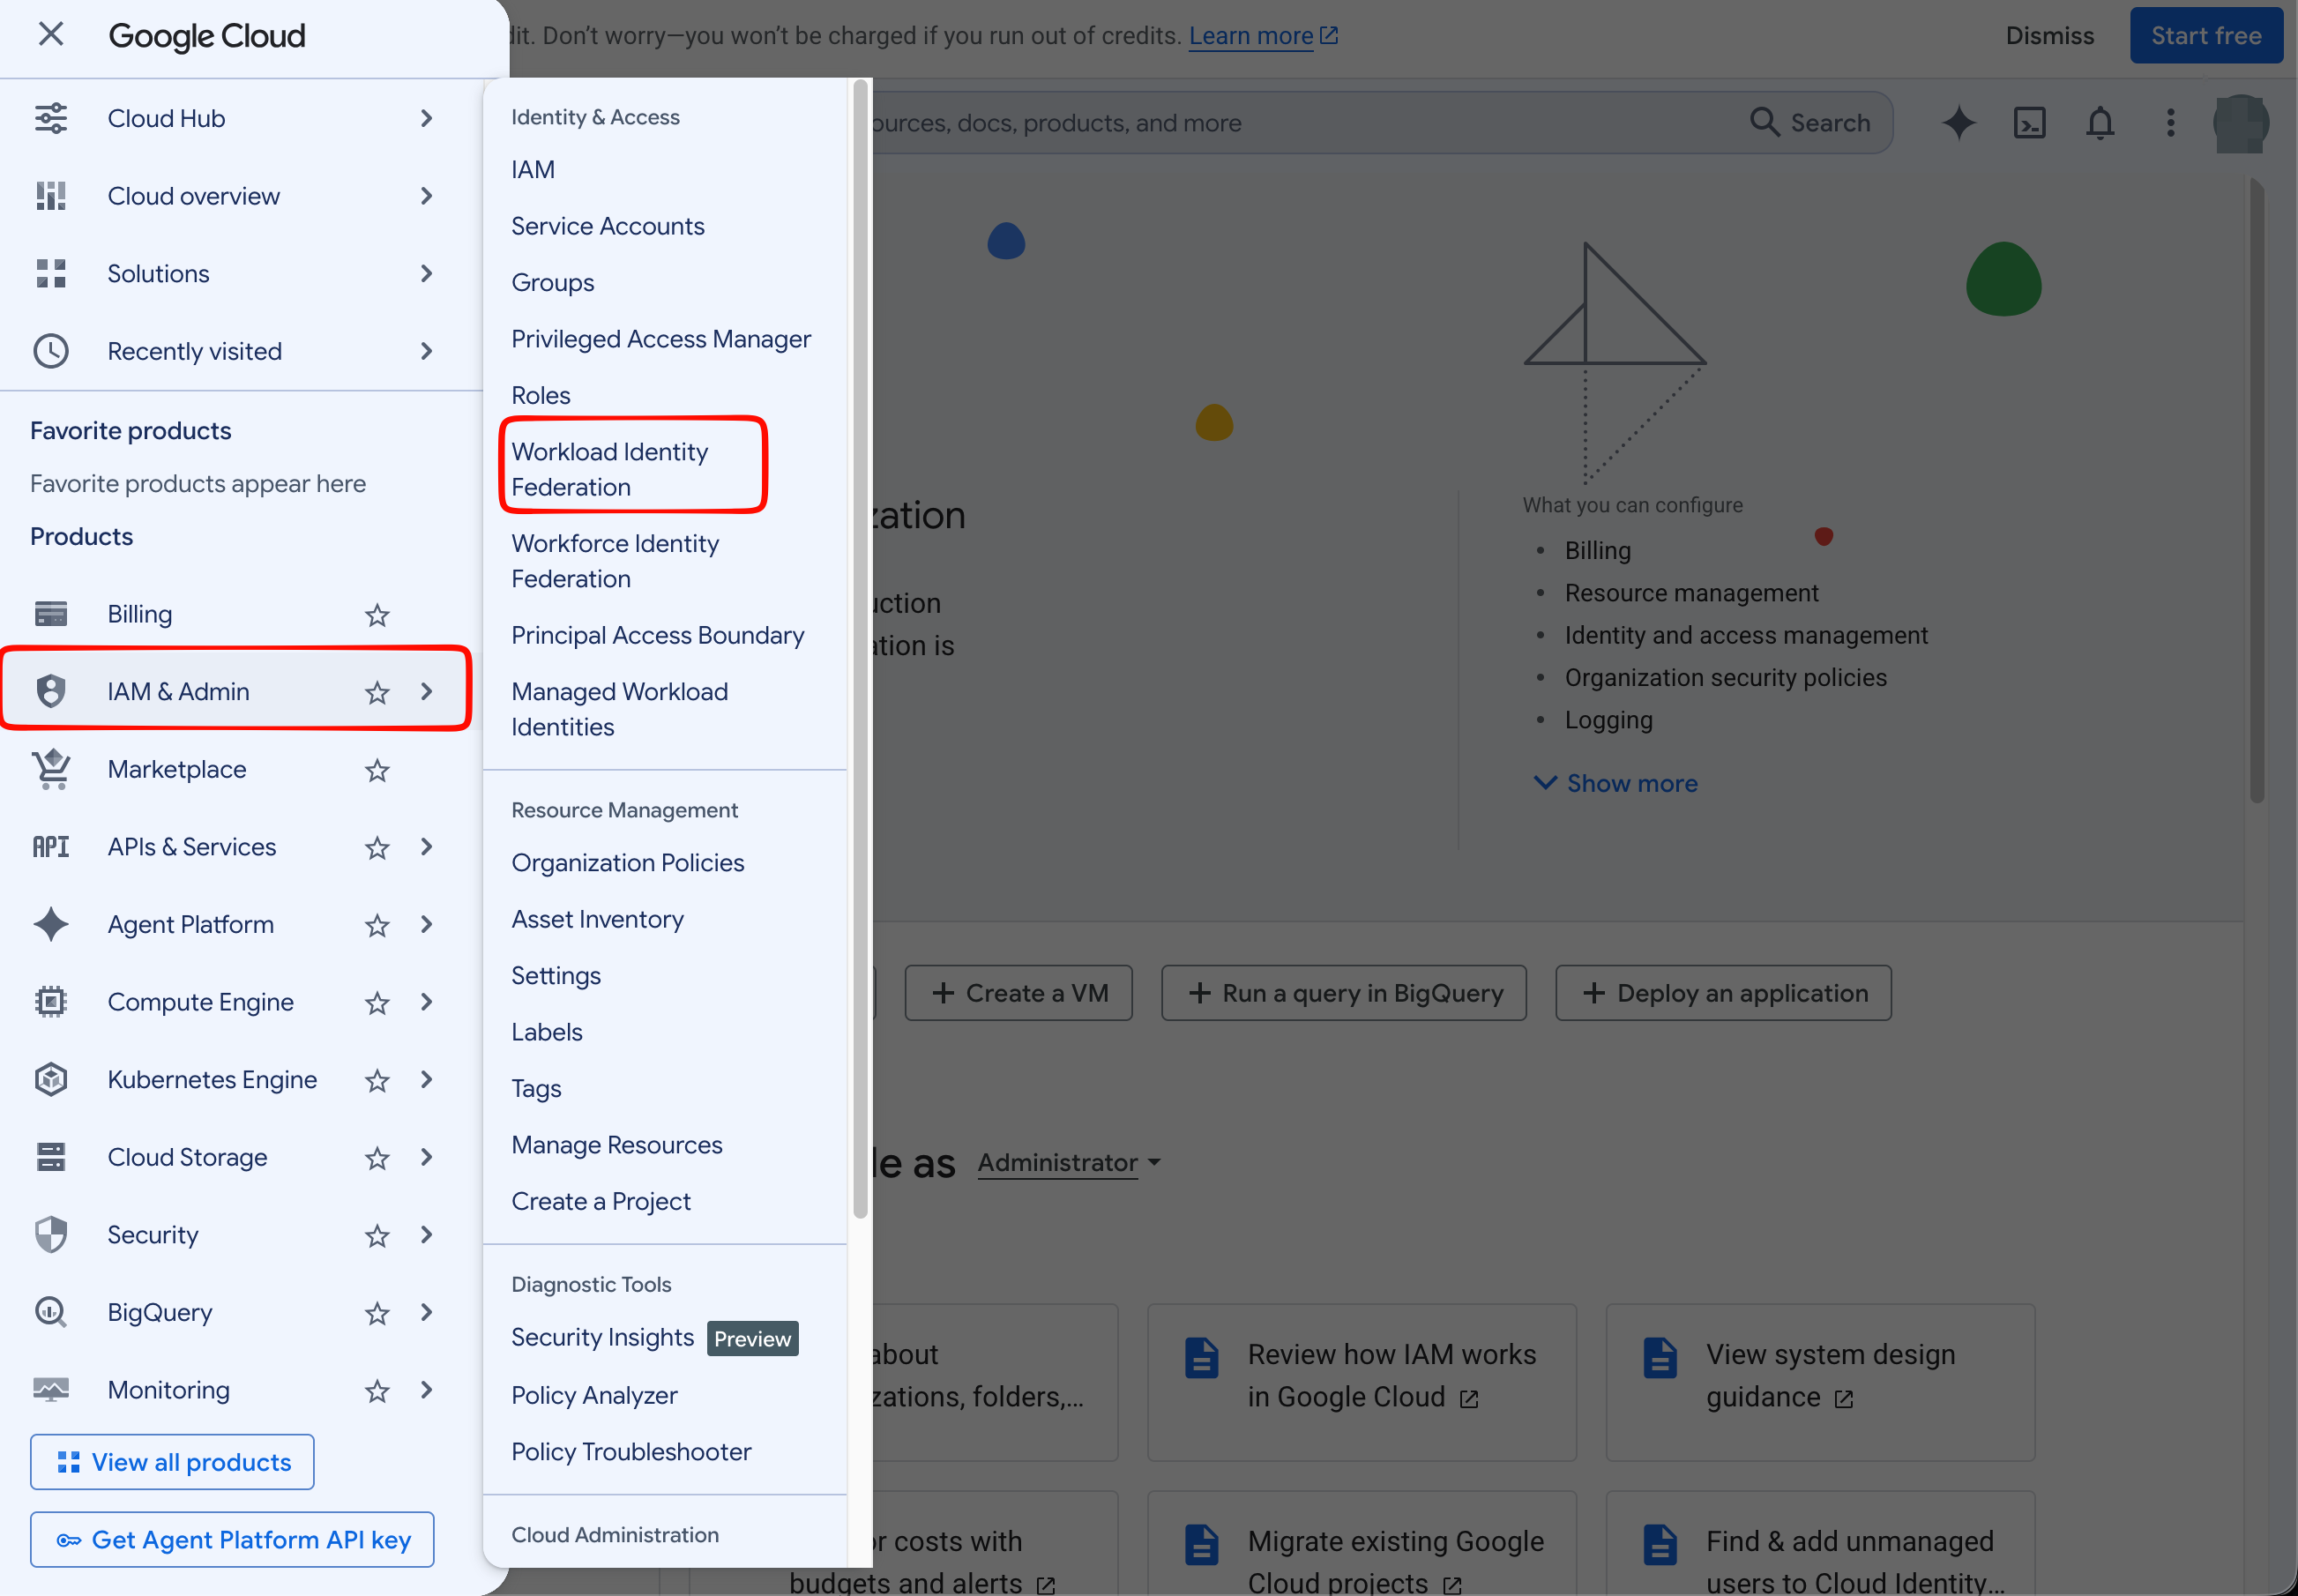Click the Agent Platform sparkle icon
2298x1596 pixels.
pos(51,924)
